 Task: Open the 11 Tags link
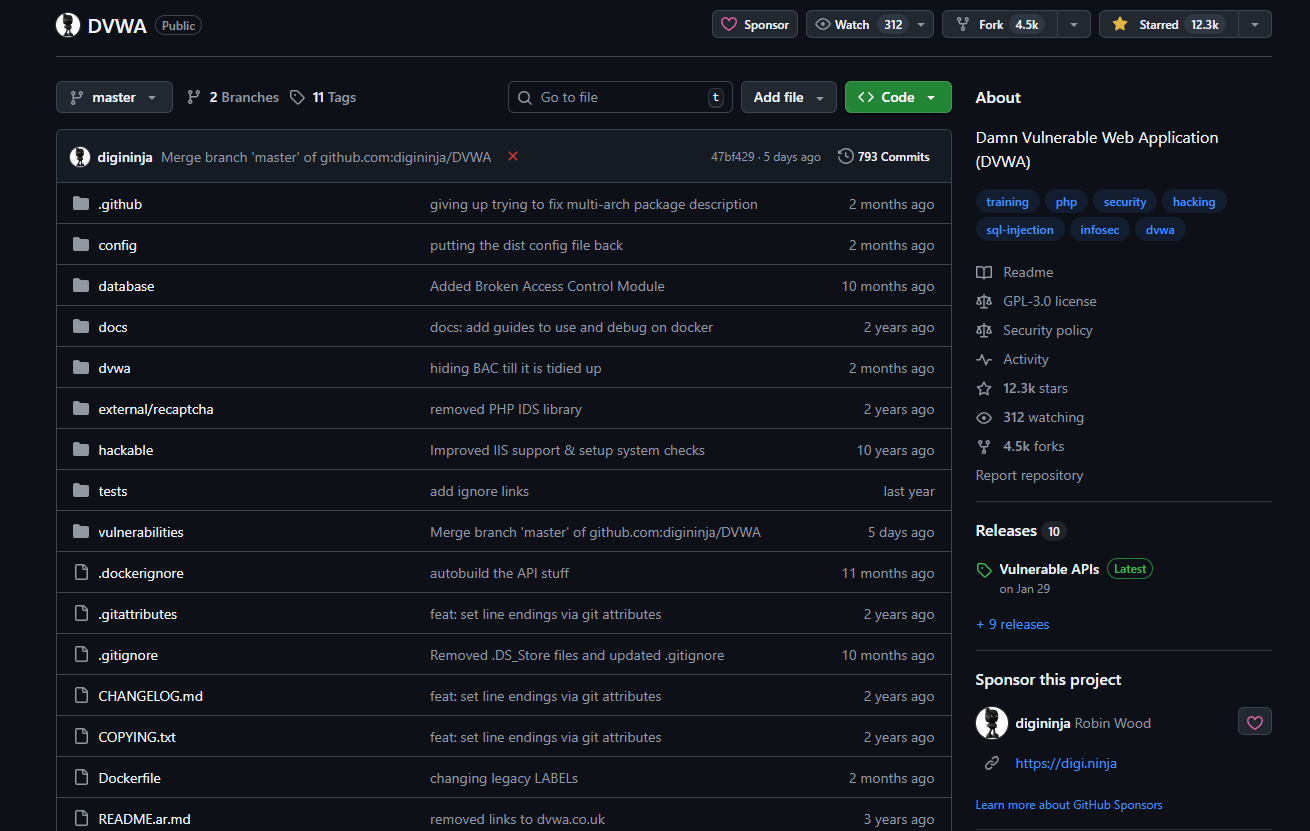(323, 97)
